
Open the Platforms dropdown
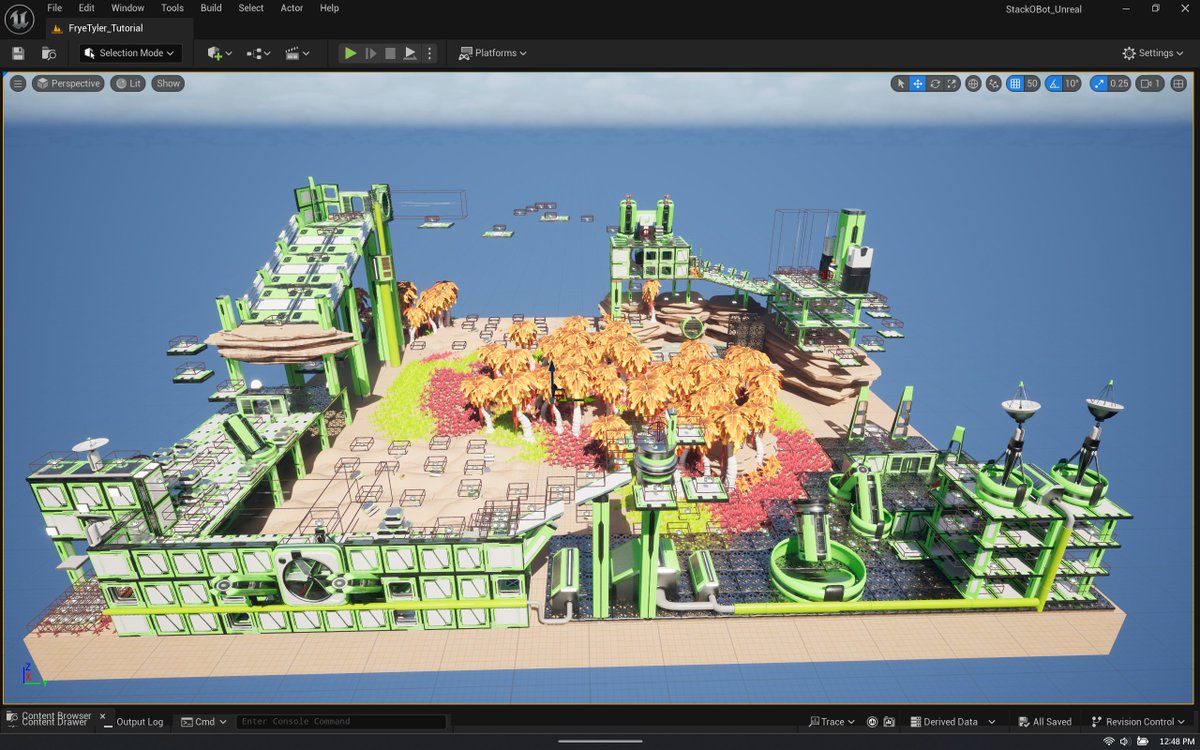point(492,53)
